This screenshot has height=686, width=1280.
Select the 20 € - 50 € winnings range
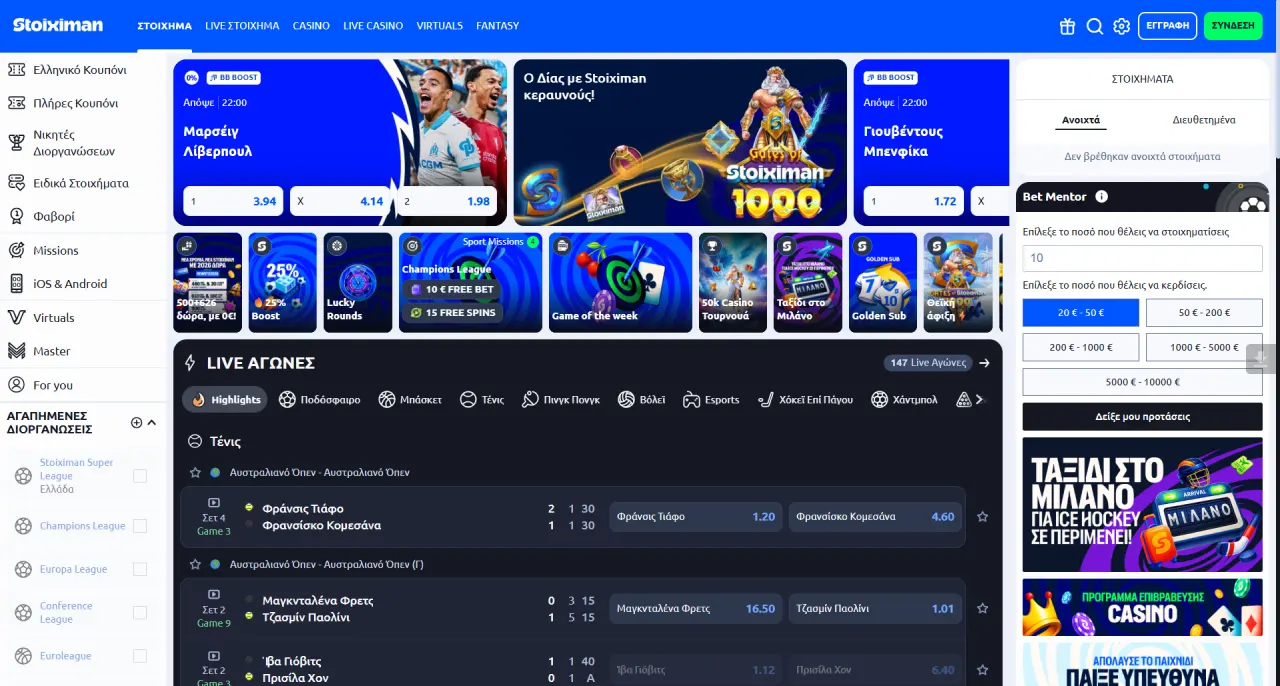(1080, 313)
